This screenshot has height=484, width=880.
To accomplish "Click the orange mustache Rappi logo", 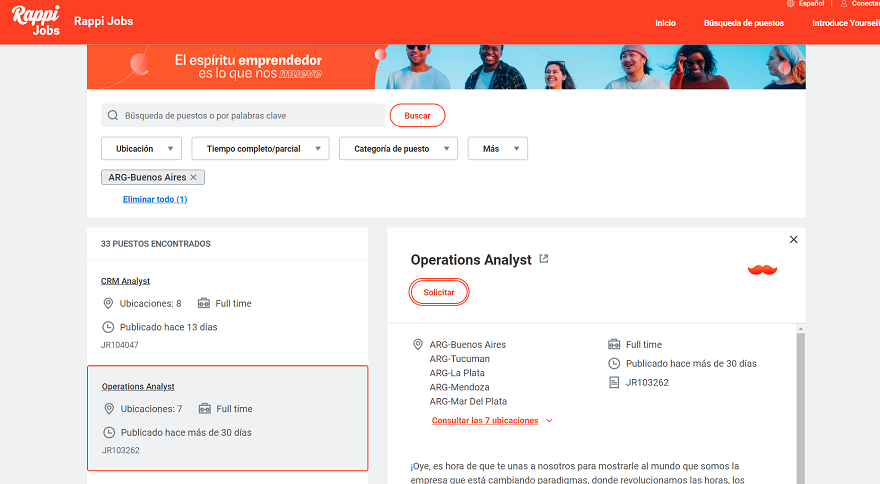I will point(762,270).
